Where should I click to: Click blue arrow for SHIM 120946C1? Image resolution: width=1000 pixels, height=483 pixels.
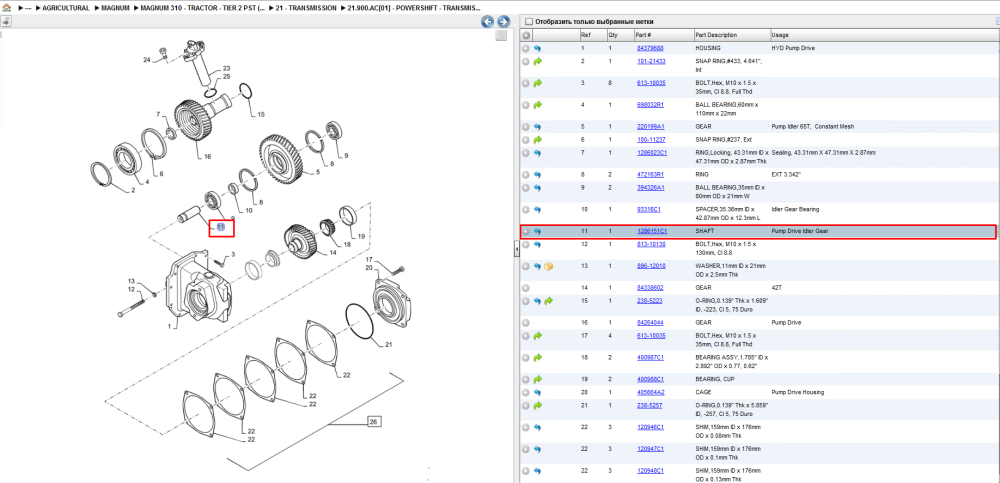pyautogui.click(x=538, y=427)
